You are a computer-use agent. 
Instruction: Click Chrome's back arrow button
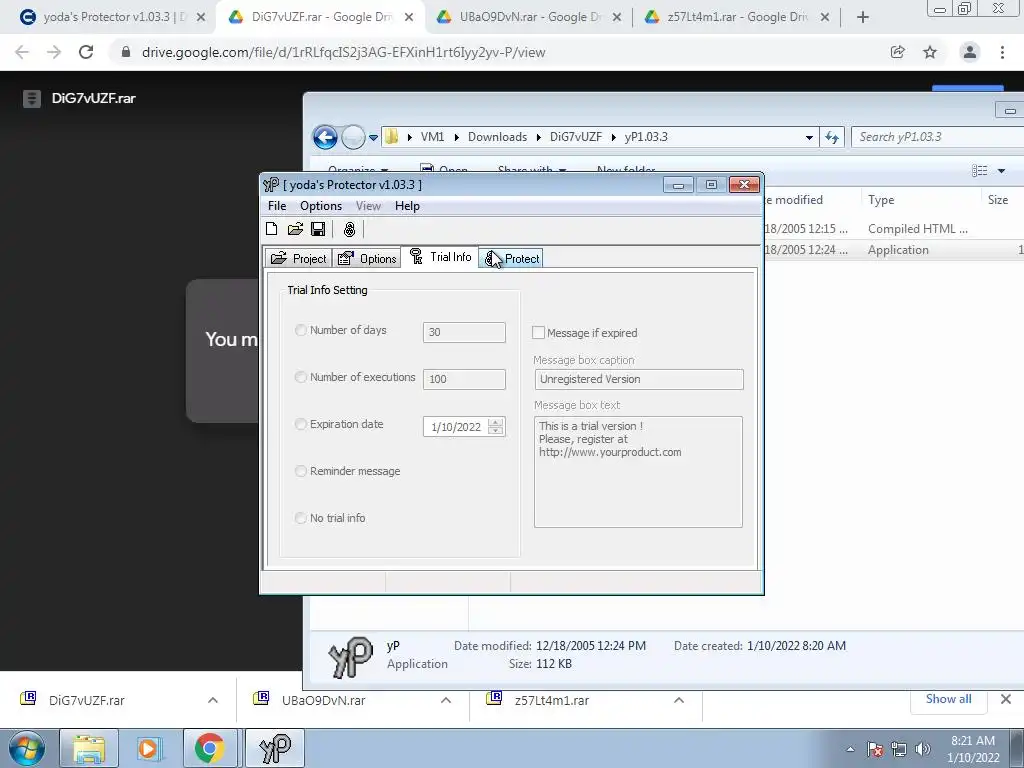22,52
